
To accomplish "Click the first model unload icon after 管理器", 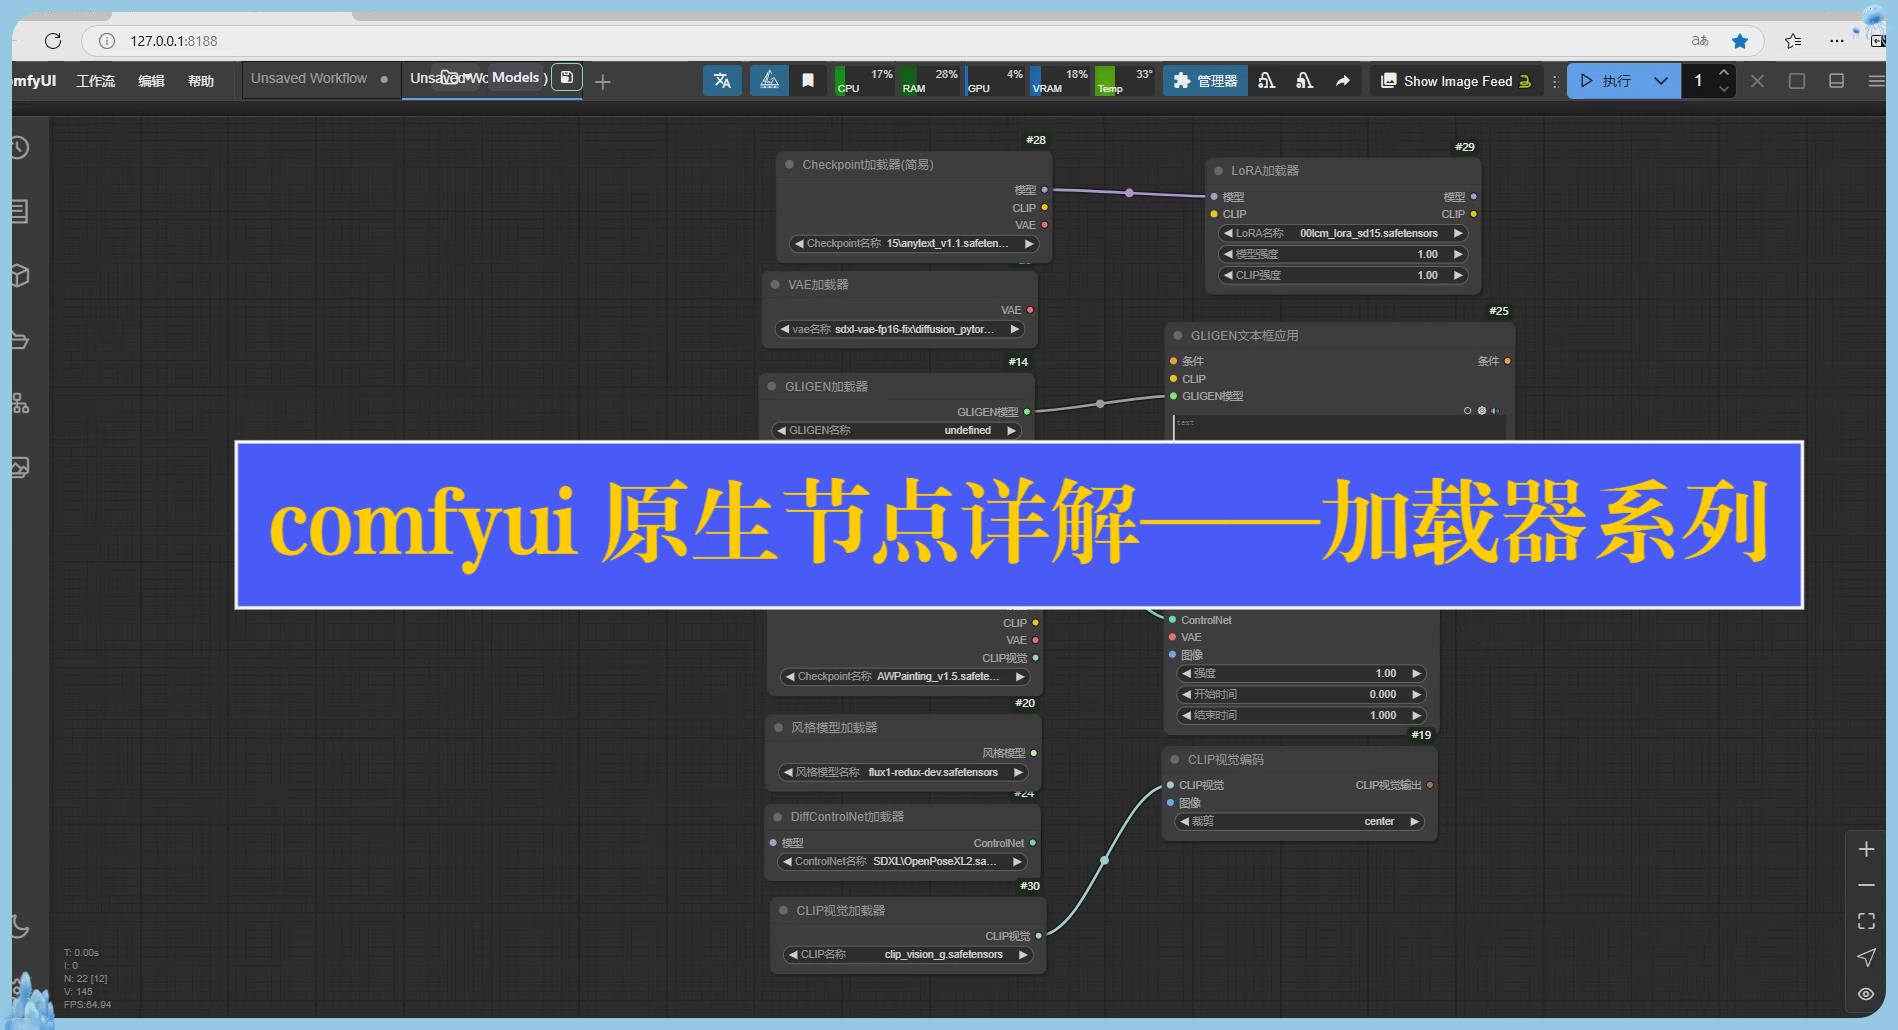I will click(1267, 81).
